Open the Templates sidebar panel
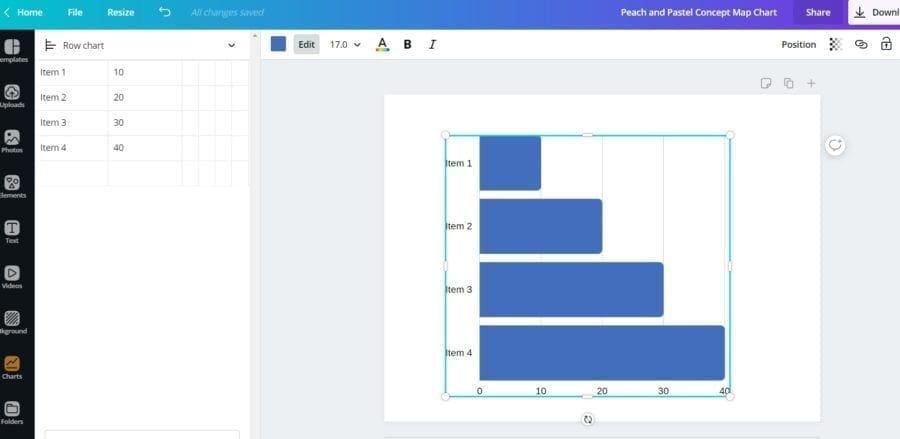 [x=12, y=51]
